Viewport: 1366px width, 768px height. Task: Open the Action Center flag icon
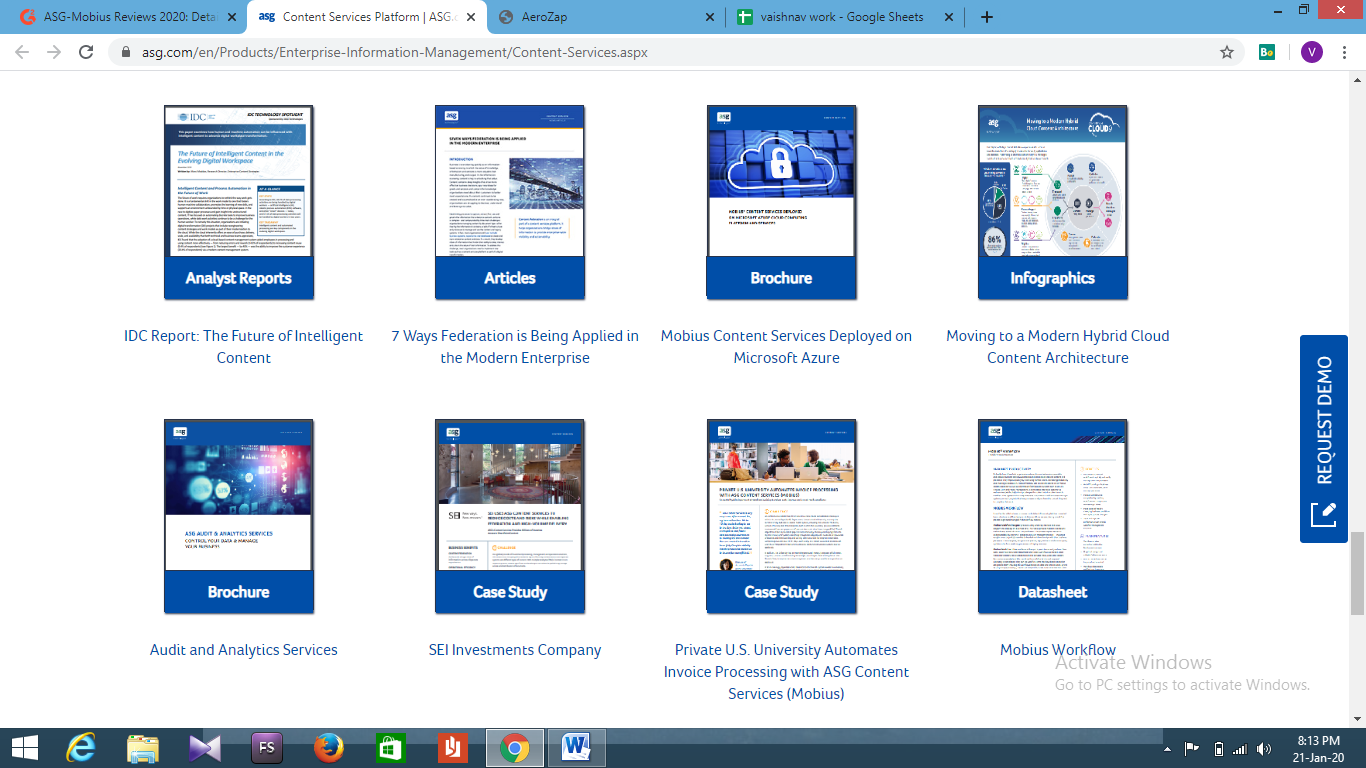(x=1192, y=749)
